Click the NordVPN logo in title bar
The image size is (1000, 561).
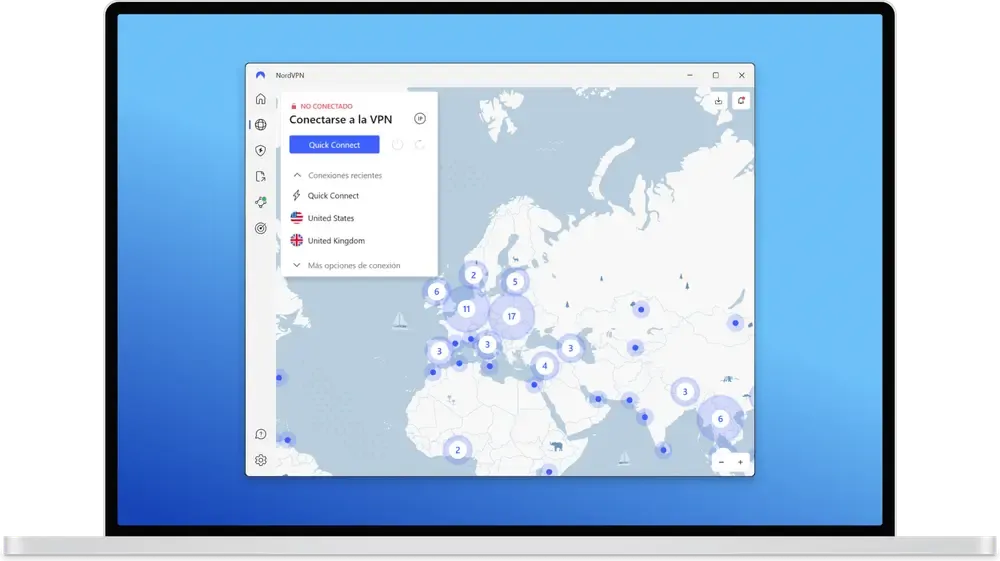[x=260, y=75]
